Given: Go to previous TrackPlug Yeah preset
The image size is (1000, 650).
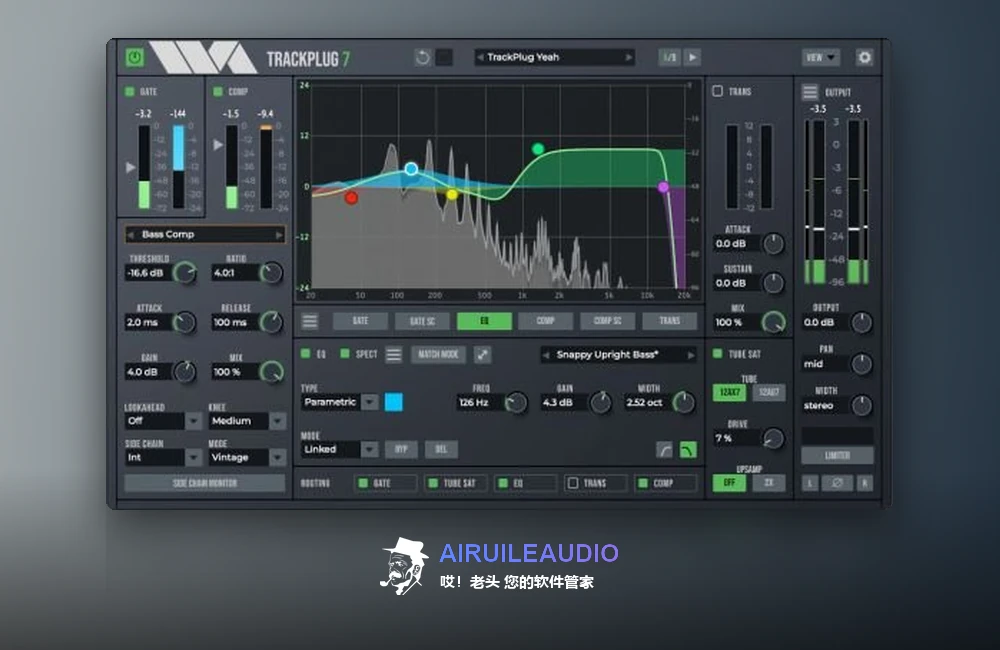Looking at the screenshot, I should 480,57.
